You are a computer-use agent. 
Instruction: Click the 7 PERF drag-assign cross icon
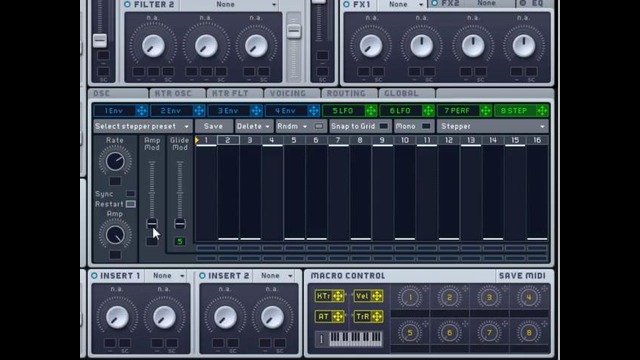[485, 111]
